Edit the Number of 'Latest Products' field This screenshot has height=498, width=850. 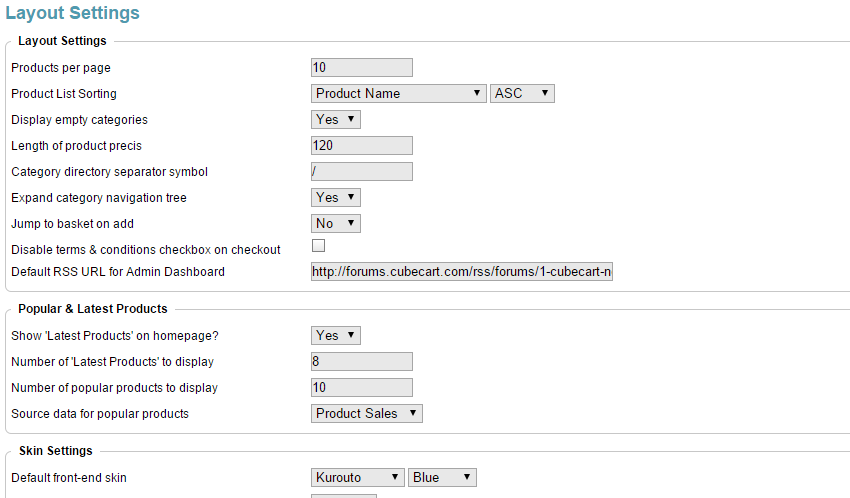pos(362,361)
